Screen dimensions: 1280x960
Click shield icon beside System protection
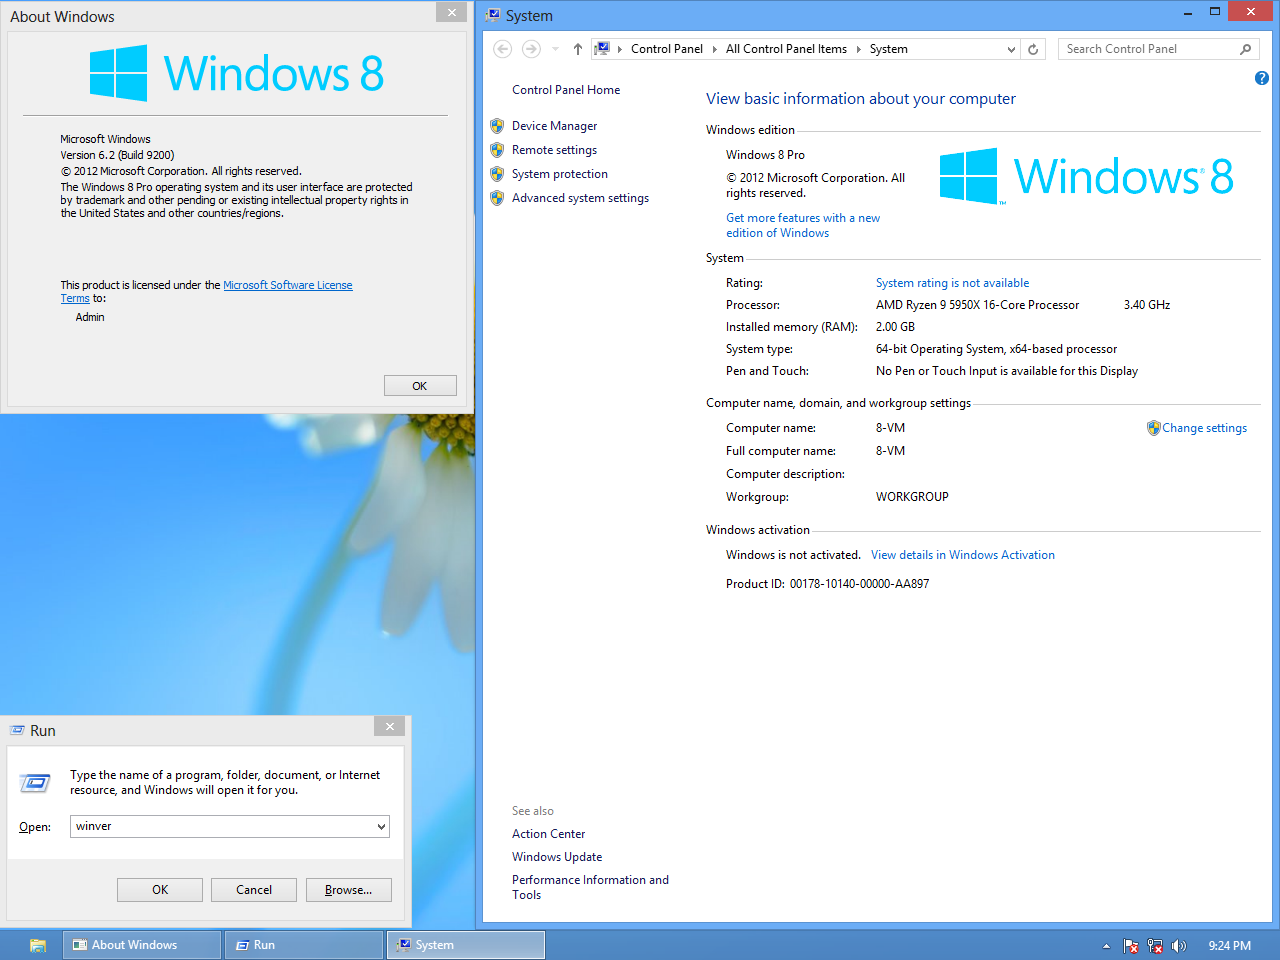point(497,174)
